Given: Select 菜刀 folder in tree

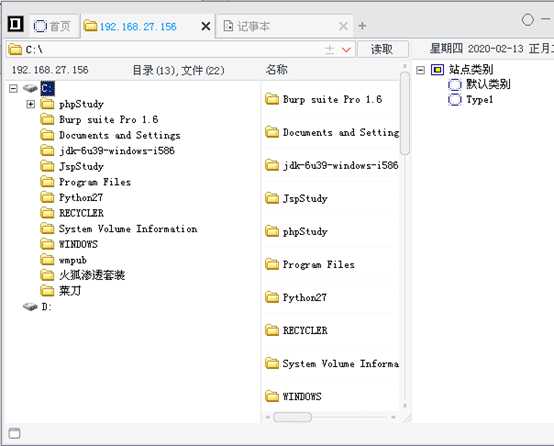Looking at the screenshot, I should pyautogui.click(x=70, y=291).
